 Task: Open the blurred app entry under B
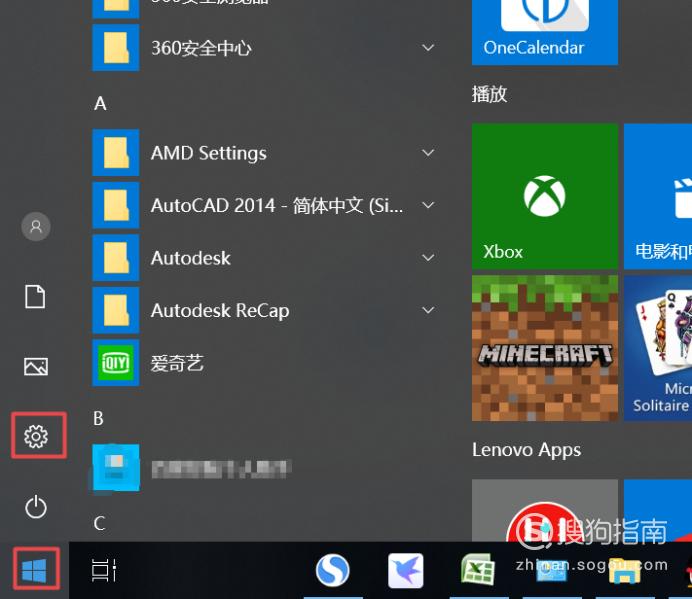191,468
